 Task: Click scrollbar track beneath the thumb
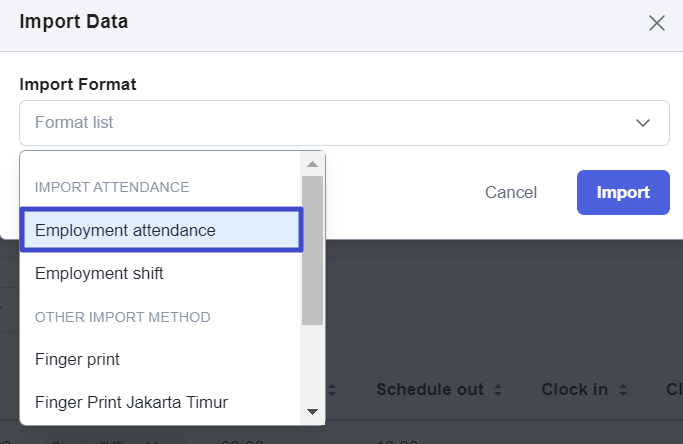coord(312,363)
